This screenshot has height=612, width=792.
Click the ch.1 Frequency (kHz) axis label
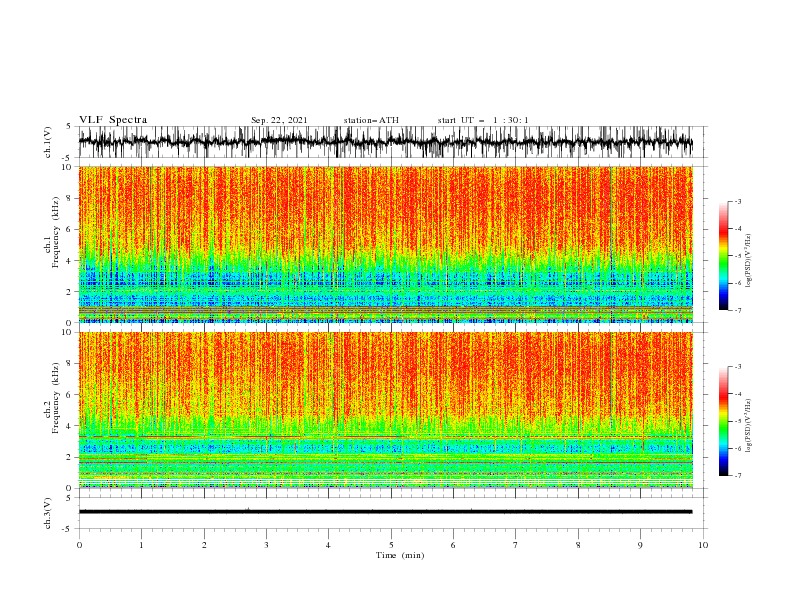(x=52, y=231)
